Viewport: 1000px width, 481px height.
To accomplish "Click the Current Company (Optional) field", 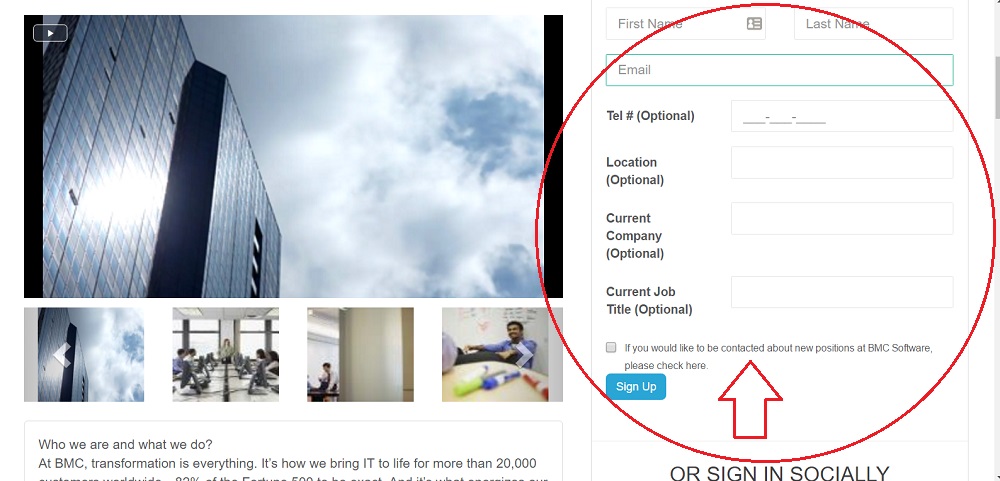I will click(842, 219).
